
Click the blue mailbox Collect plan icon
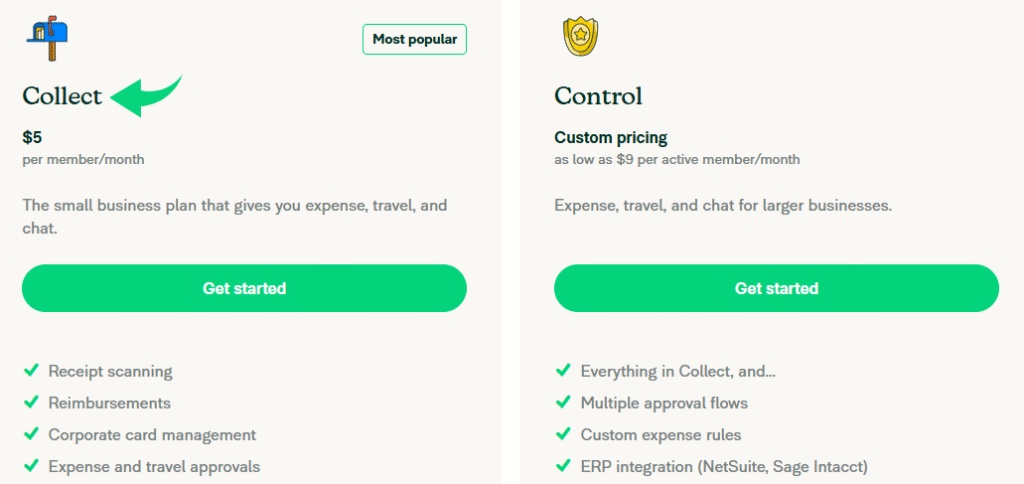click(x=46, y=38)
